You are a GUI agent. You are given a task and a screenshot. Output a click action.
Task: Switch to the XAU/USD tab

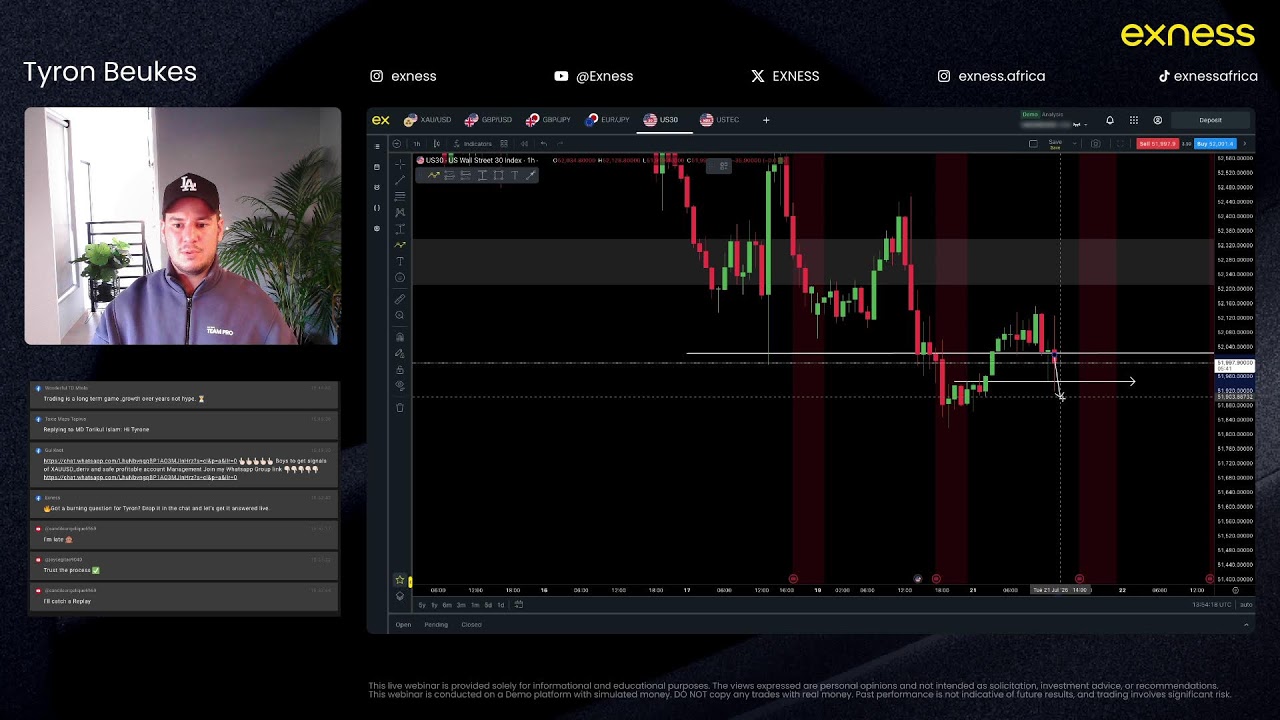tap(428, 120)
